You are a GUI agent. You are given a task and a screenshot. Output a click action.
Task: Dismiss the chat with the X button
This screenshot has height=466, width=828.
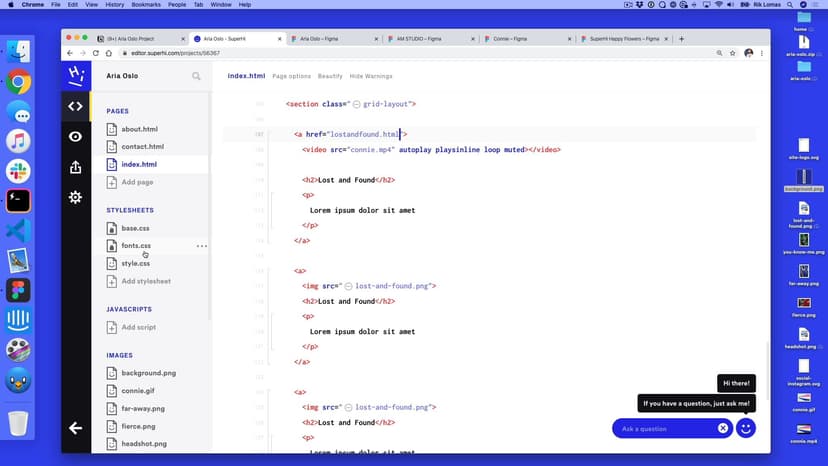pos(723,428)
